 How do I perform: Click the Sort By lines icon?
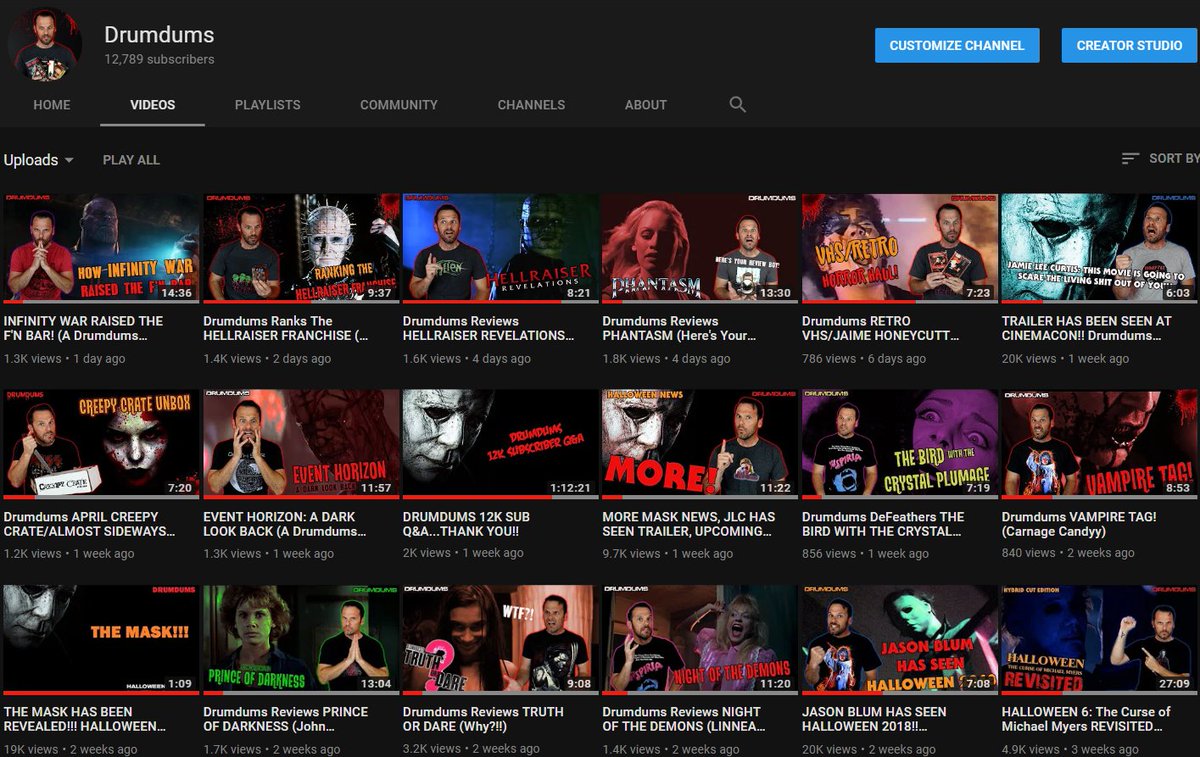[1131, 159]
